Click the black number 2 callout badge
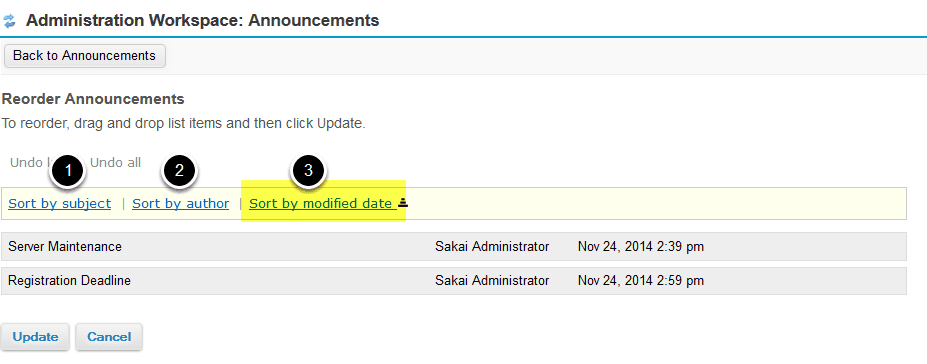This screenshot has width=927, height=364. [x=180, y=171]
